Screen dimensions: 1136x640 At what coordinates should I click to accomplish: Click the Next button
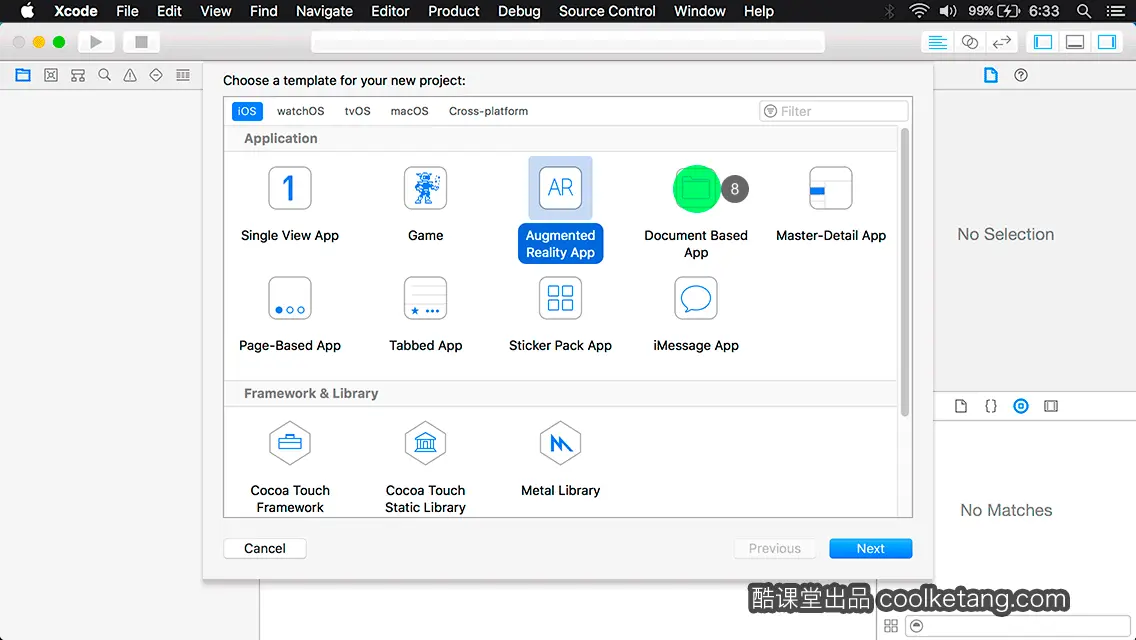click(x=870, y=549)
